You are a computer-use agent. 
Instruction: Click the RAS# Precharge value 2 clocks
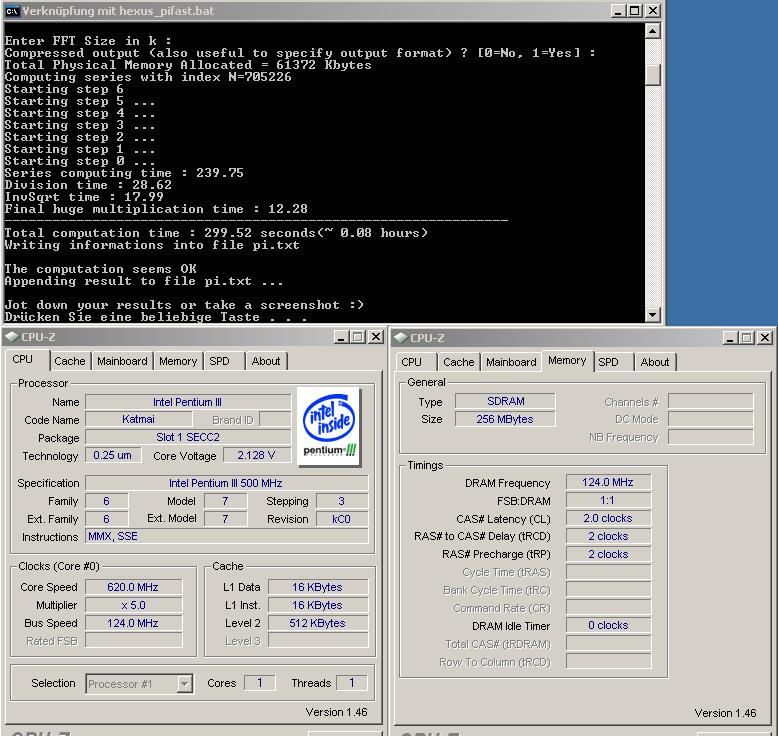pyautogui.click(x=608, y=554)
